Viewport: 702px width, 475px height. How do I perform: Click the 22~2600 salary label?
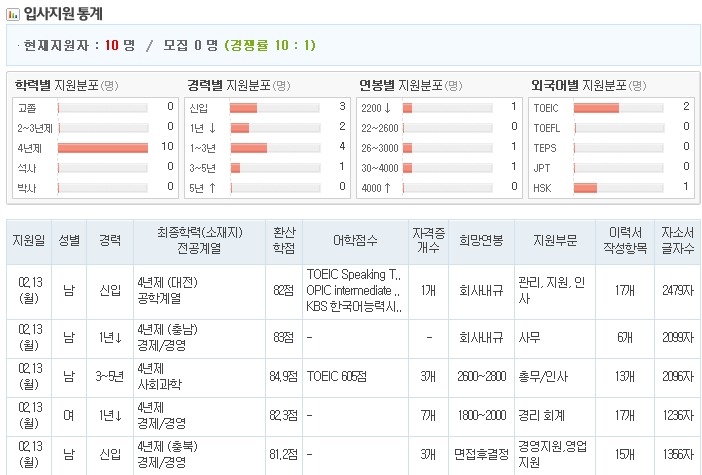click(380, 128)
